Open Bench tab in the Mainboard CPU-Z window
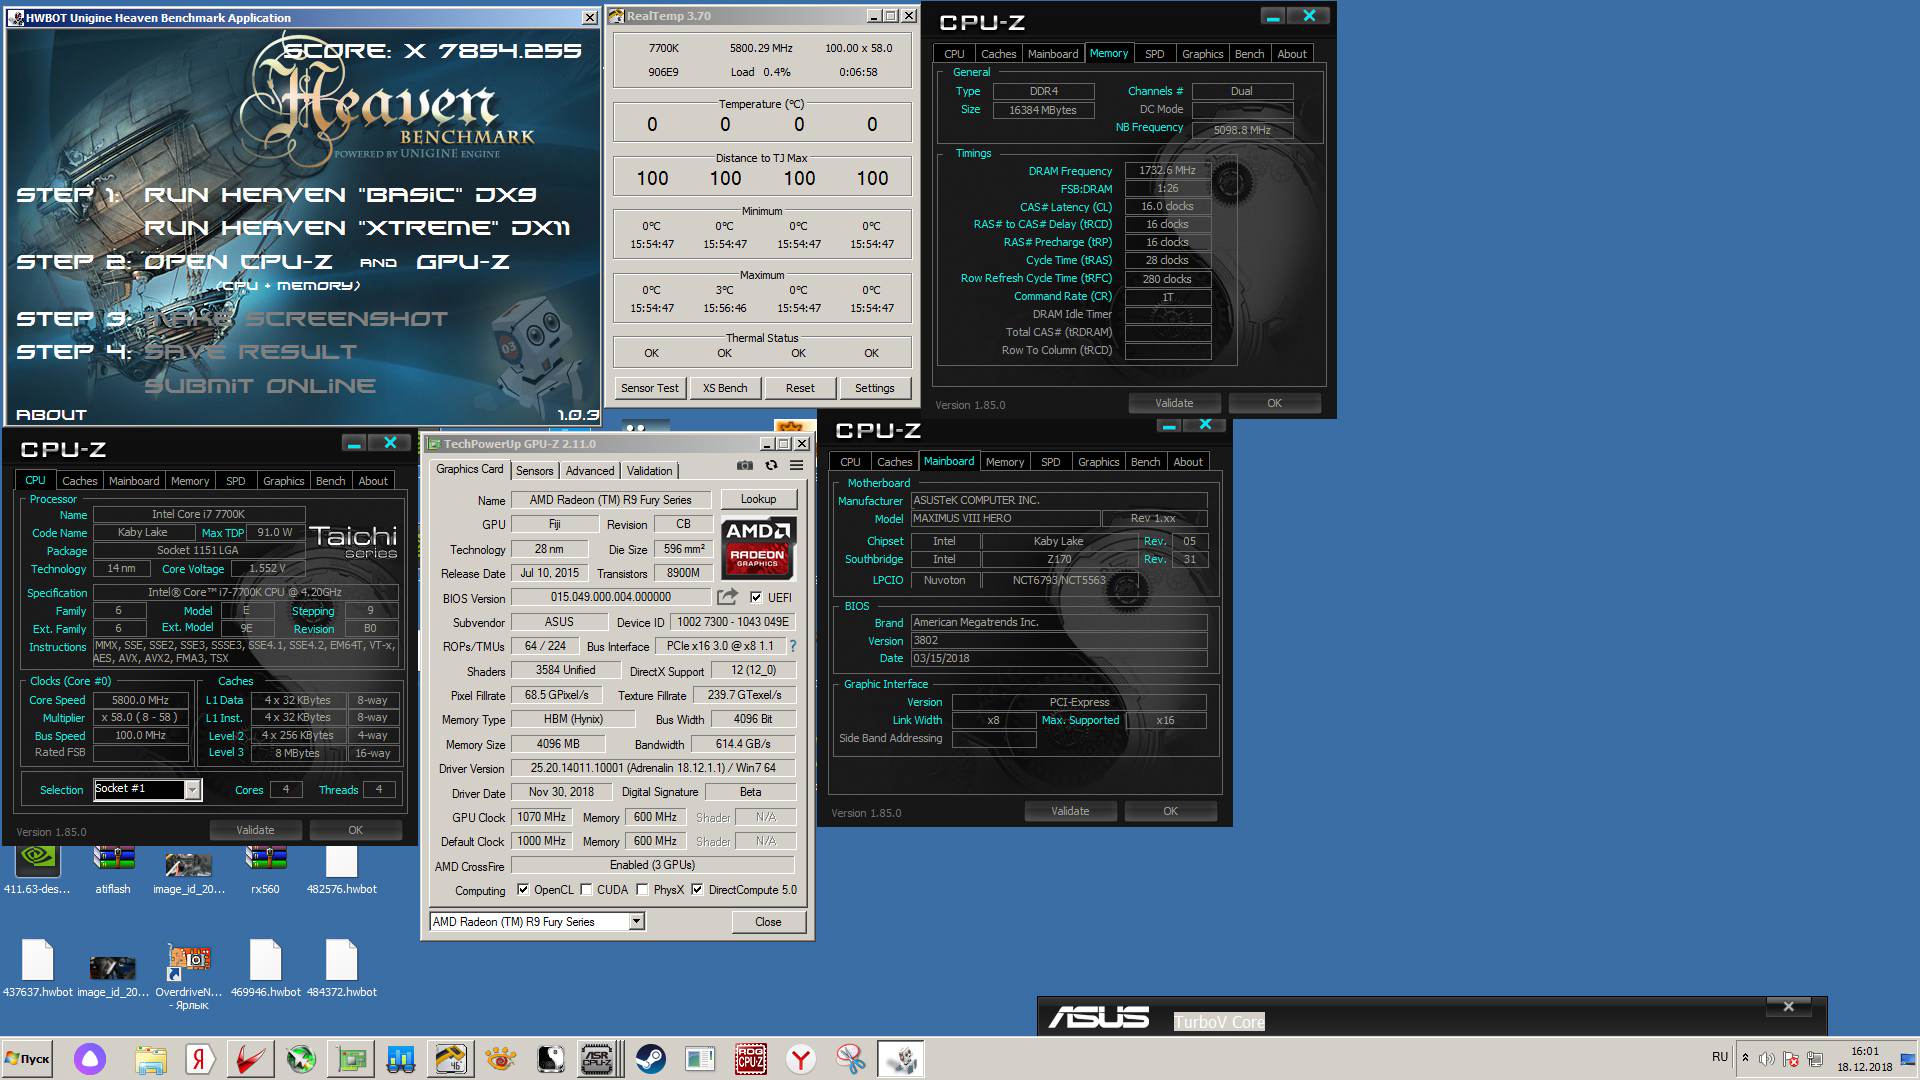Screen dimensions: 1920x1080 pyautogui.click(x=1145, y=462)
